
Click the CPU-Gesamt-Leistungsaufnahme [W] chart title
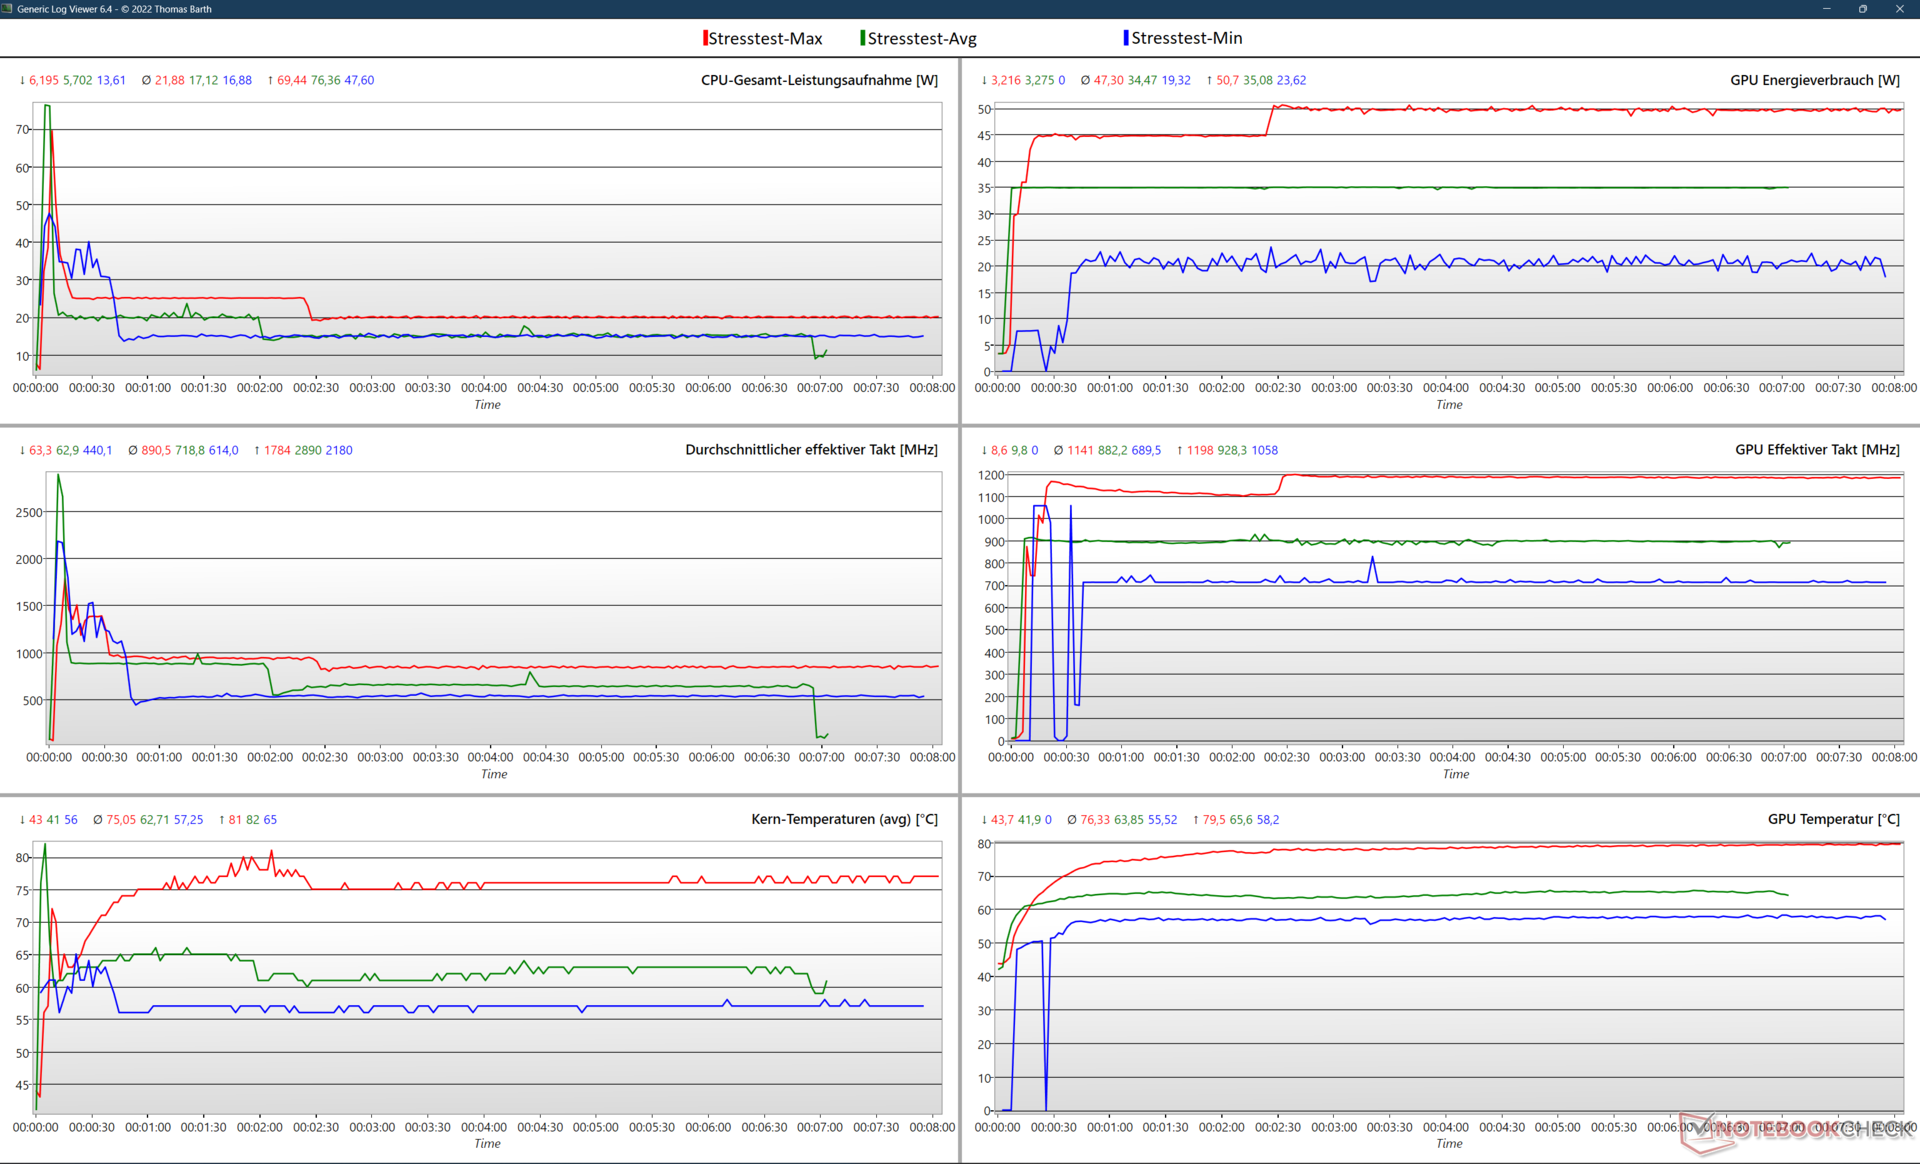(x=819, y=80)
